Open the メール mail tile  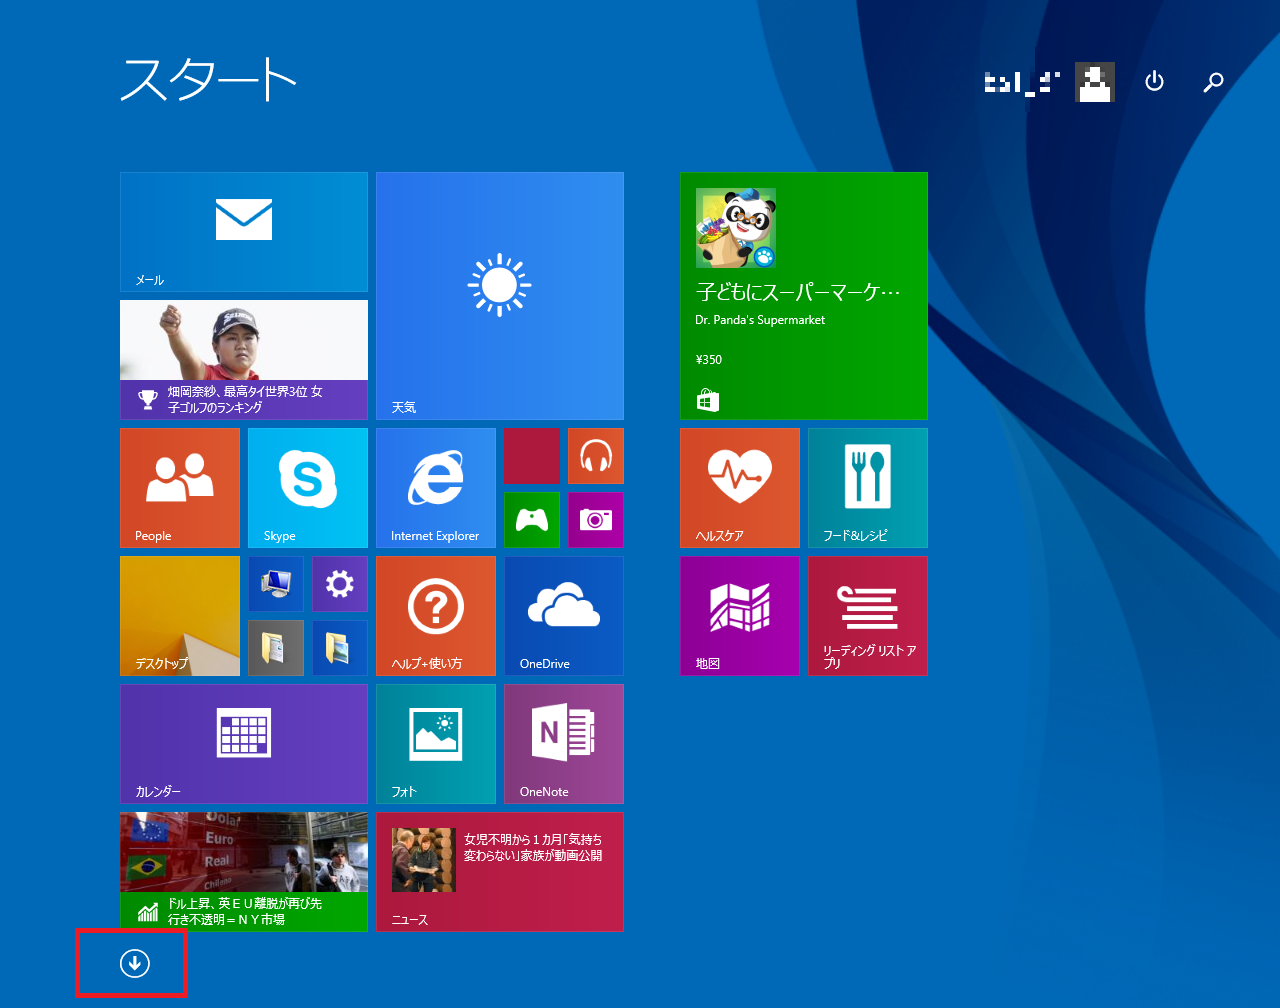click(x=244, y=232)
